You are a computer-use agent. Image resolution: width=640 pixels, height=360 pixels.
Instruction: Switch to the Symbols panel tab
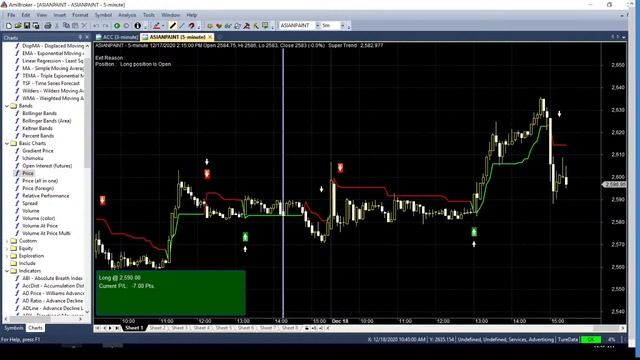click(13, 328)
